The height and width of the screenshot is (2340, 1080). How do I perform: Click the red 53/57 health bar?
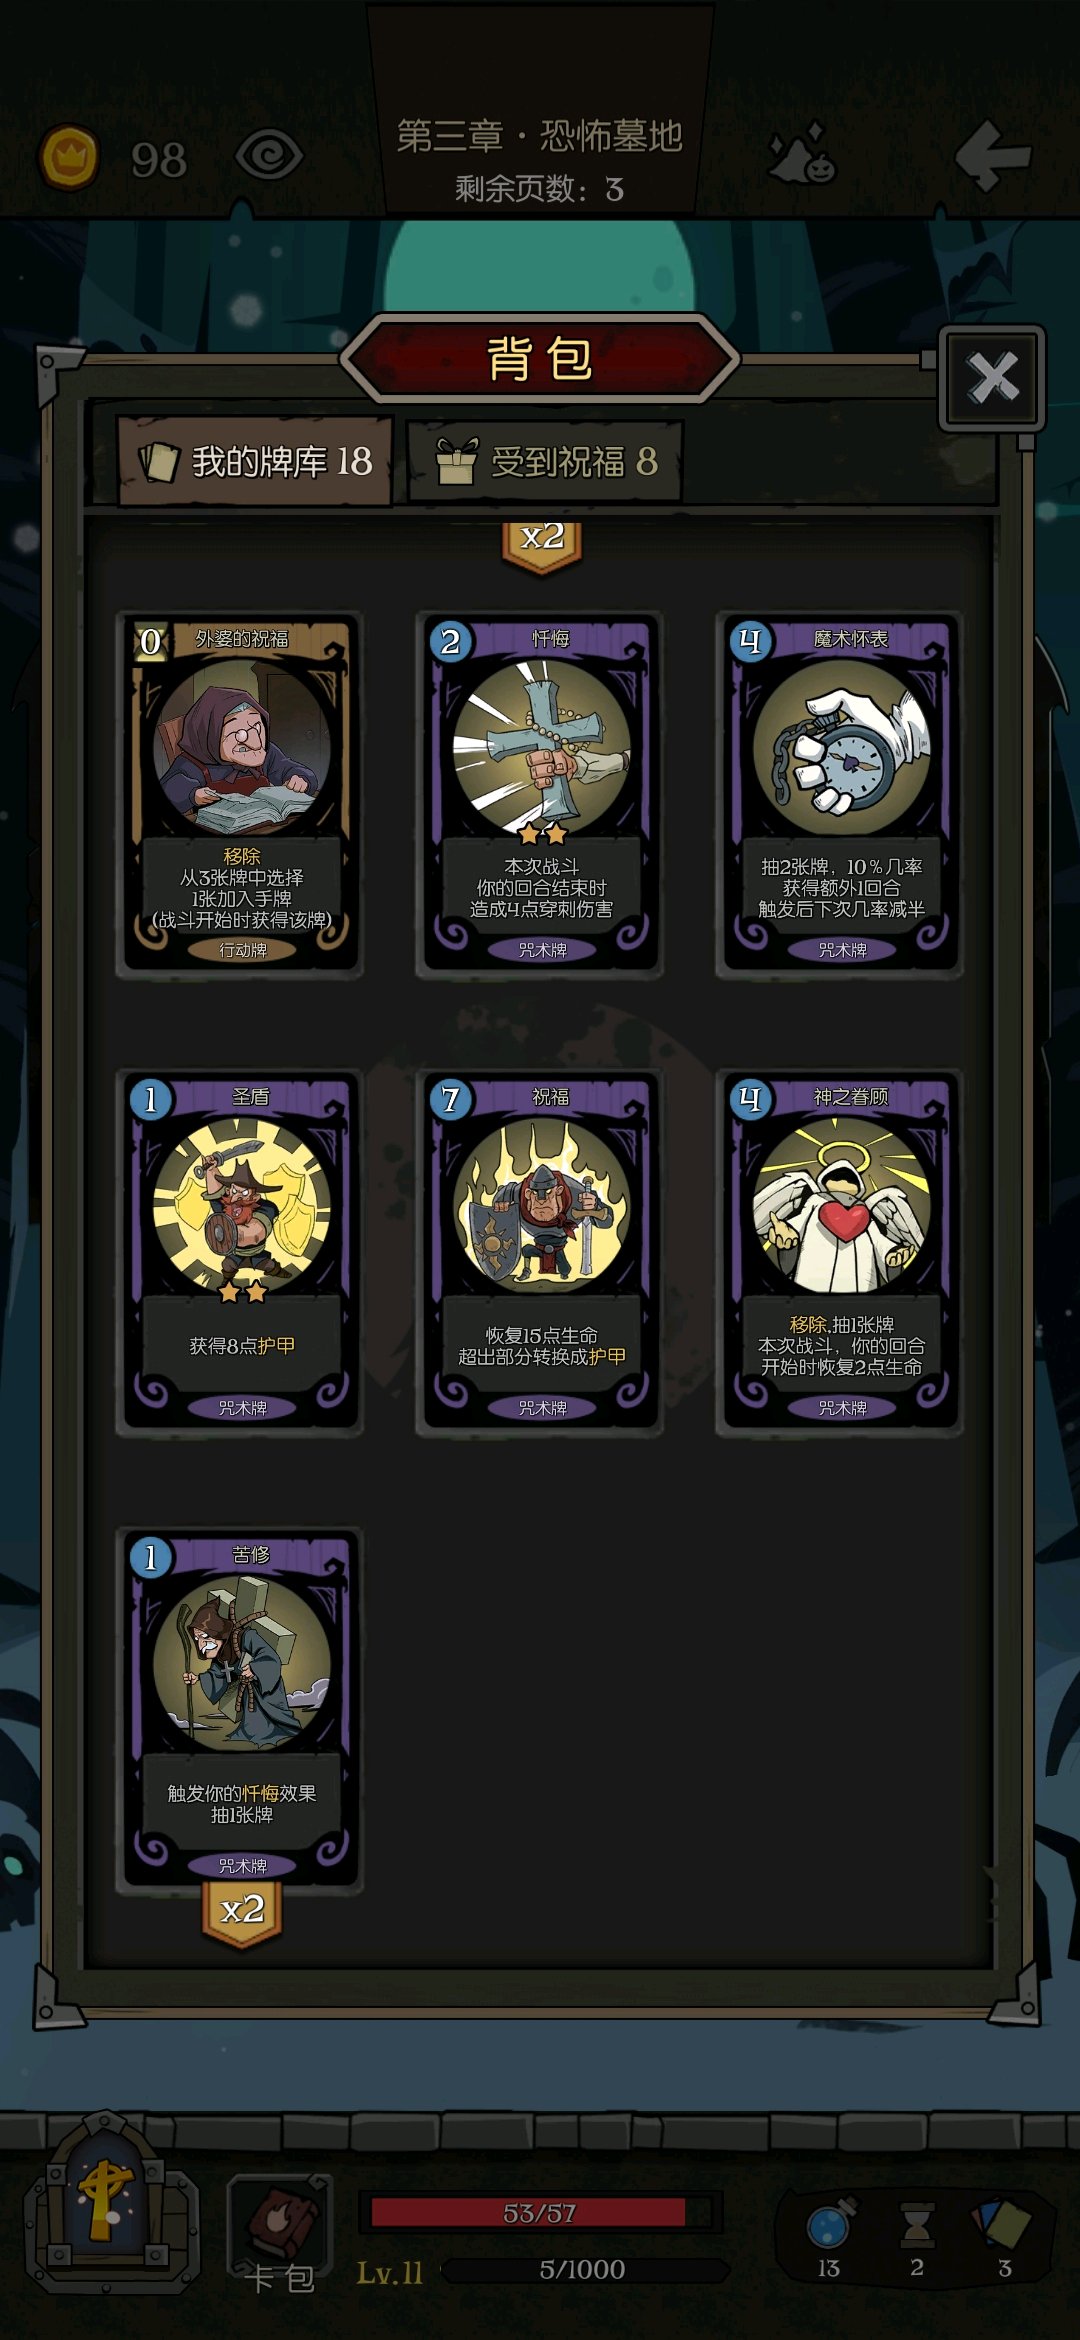click(540, 2213)
